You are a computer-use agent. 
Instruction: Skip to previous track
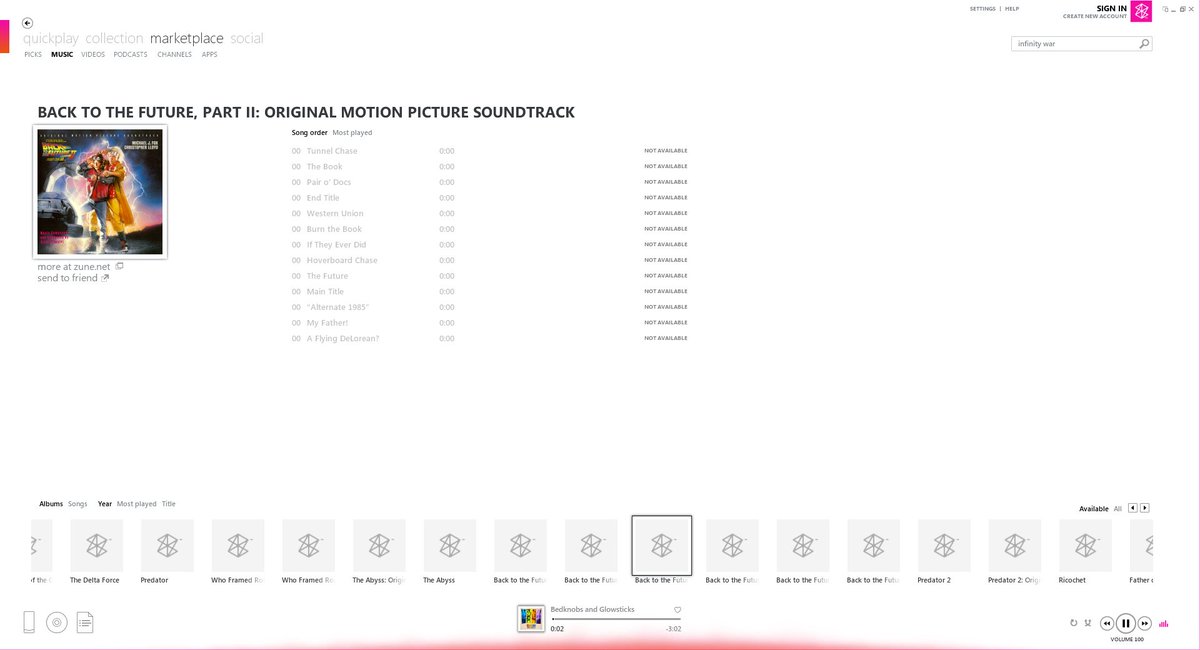[x=1107, y=623]
